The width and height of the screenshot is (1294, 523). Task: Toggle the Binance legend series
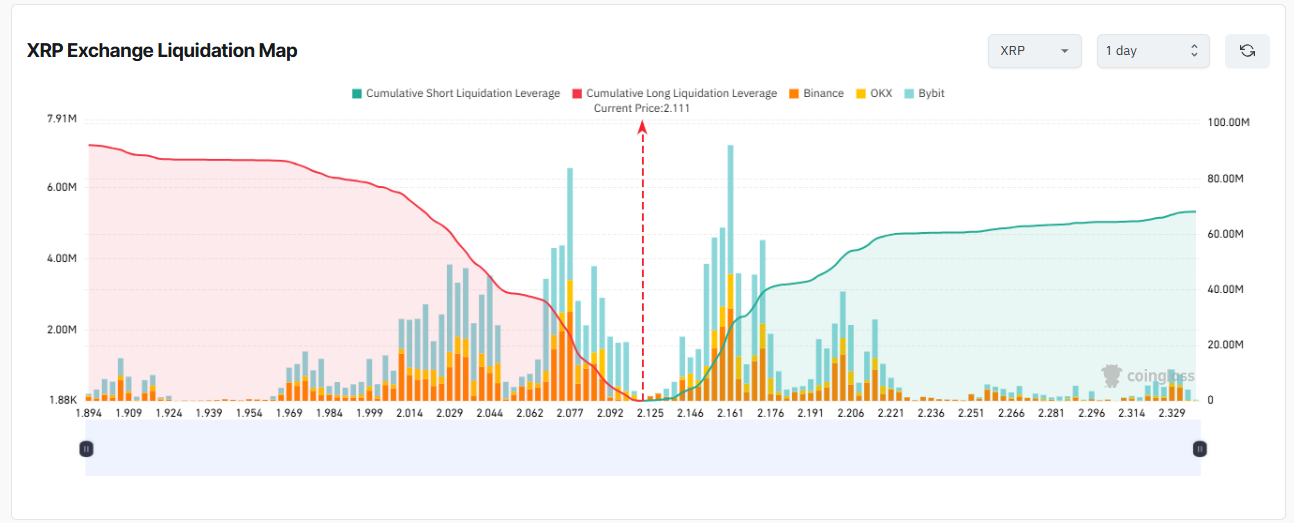[815, 93]
